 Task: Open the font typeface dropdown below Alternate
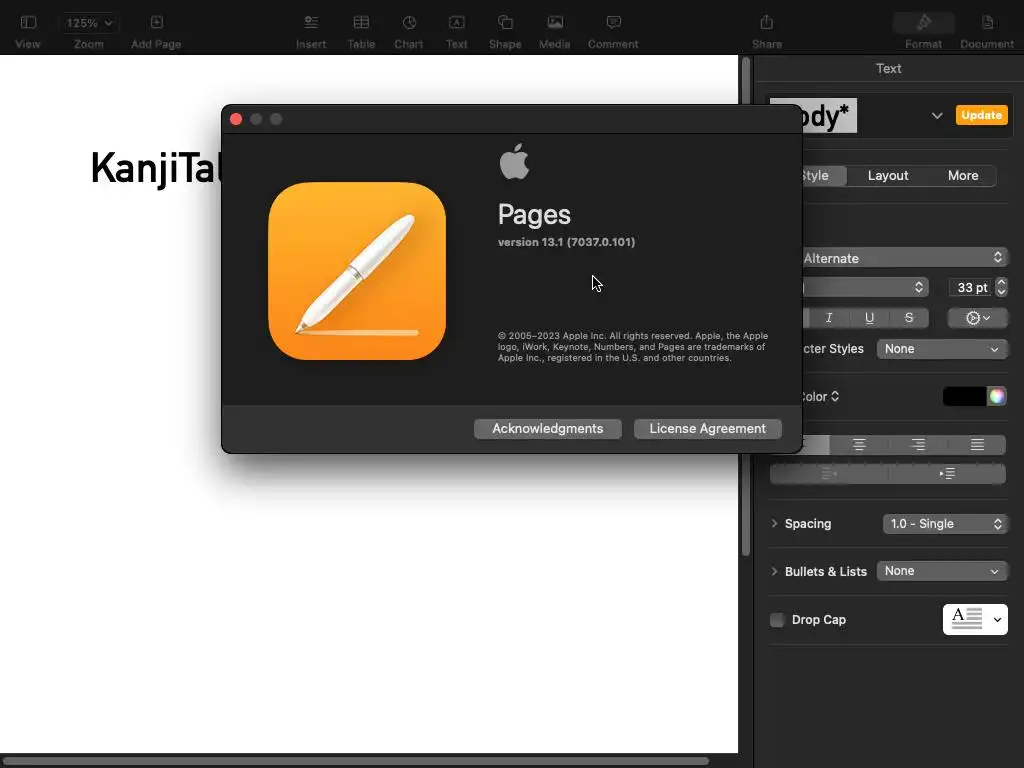(x=865, y=287)
